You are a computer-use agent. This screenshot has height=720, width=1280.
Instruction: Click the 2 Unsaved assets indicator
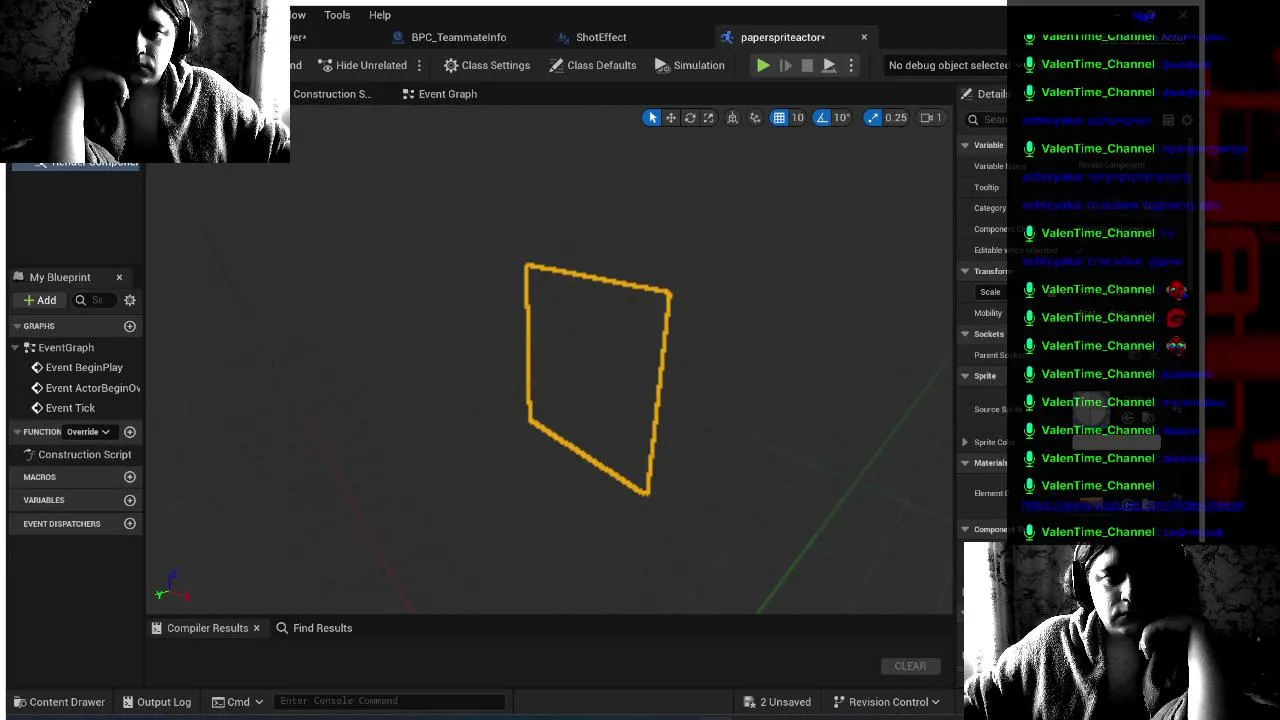coord(778,702)
